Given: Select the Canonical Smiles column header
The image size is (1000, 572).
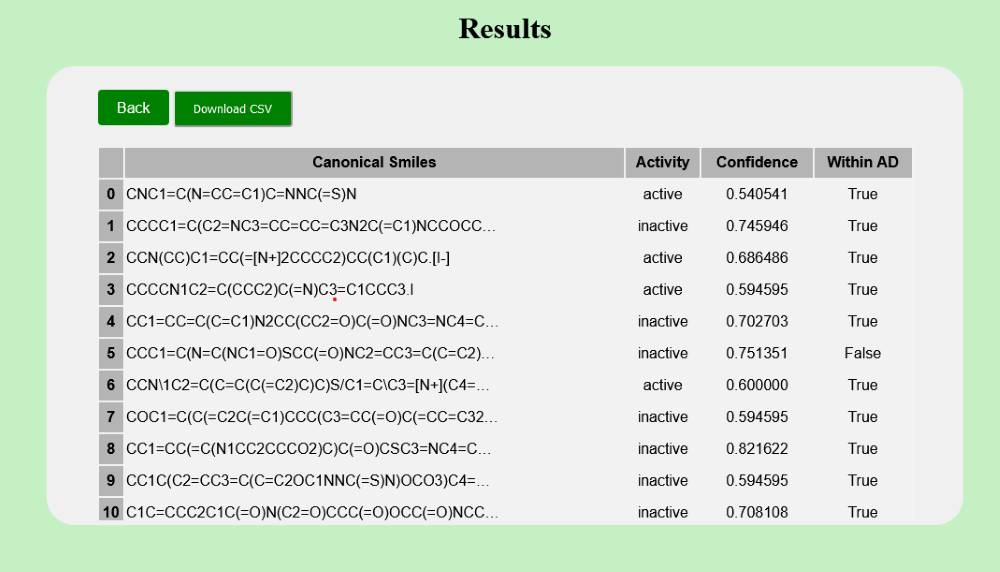Looking at the screenshot, I should click(374, 163).
